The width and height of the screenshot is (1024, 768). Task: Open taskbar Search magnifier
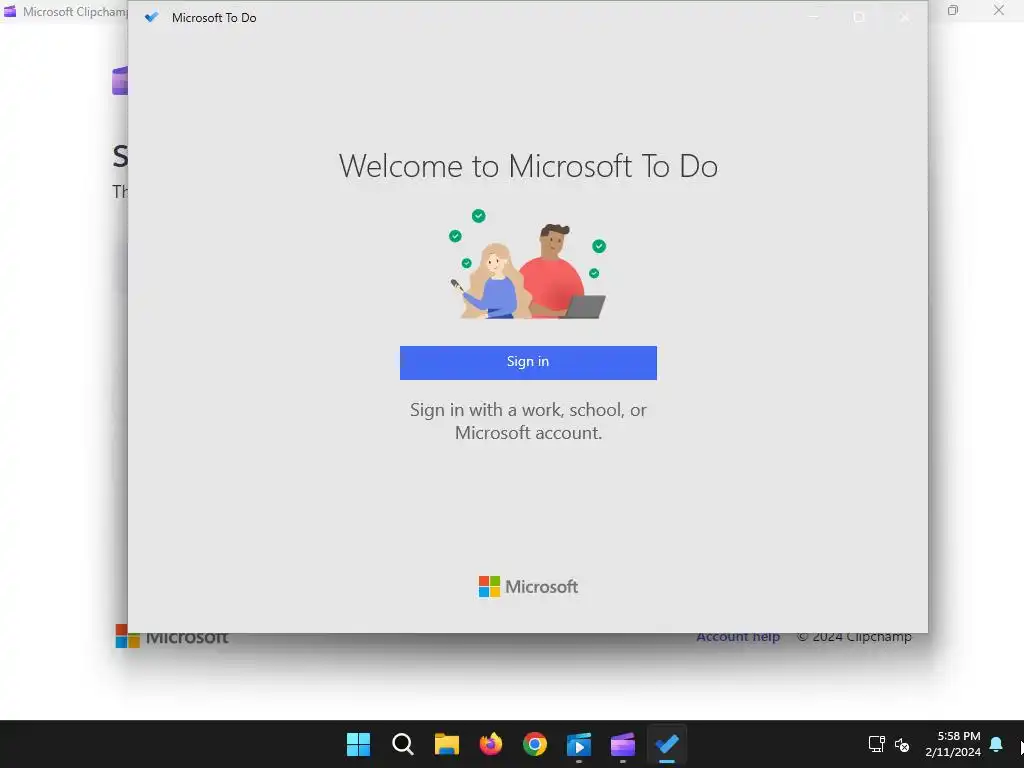(x=402, y=744)
